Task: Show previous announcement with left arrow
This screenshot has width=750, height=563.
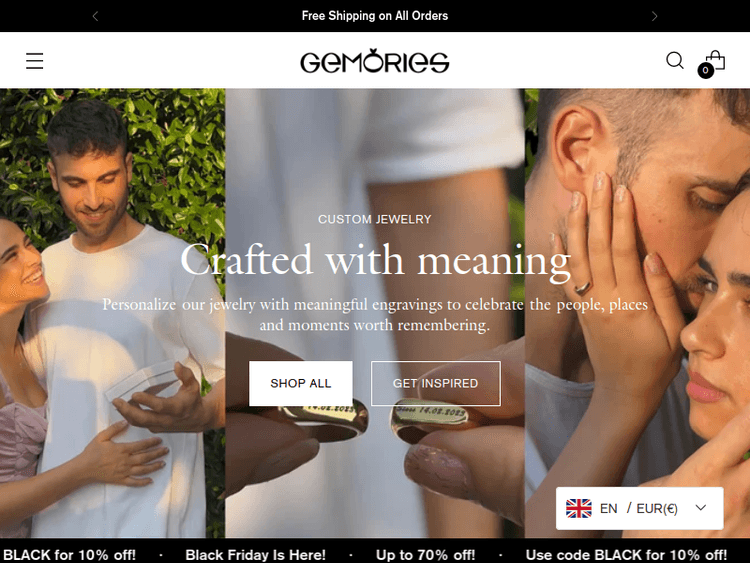Action: tap(95, 16)
